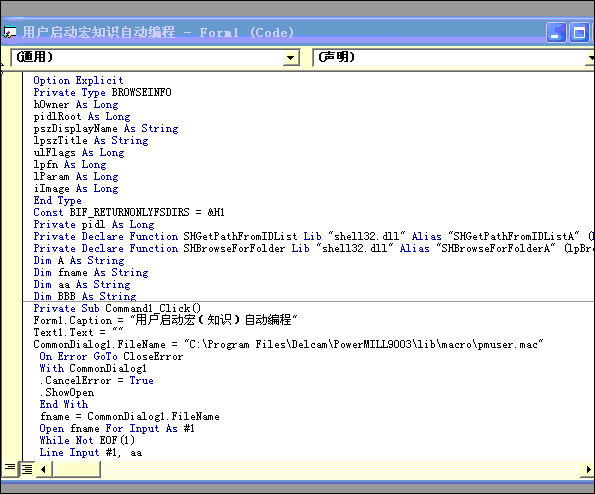
Task: Click the .CancelError = True line
Action: [97, 381]
